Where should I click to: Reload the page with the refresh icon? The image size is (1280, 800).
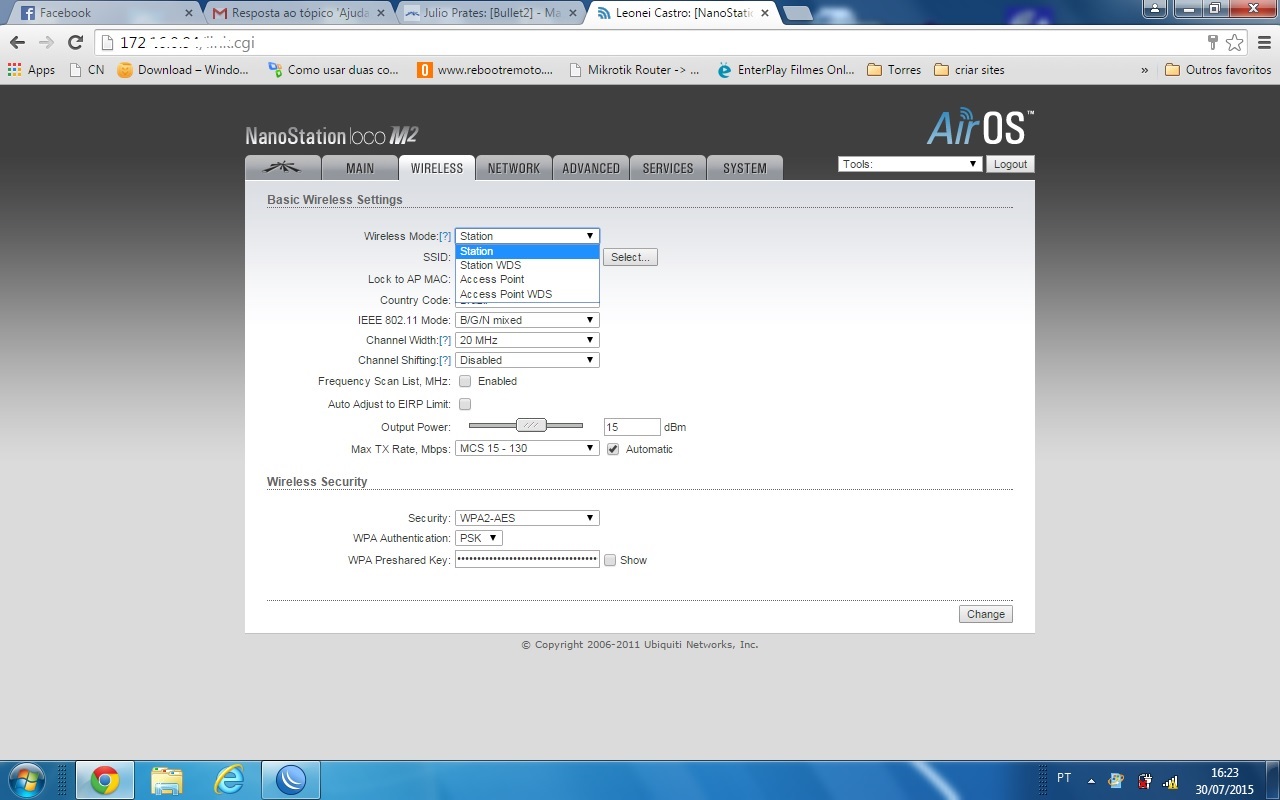(x=75, y=42)
